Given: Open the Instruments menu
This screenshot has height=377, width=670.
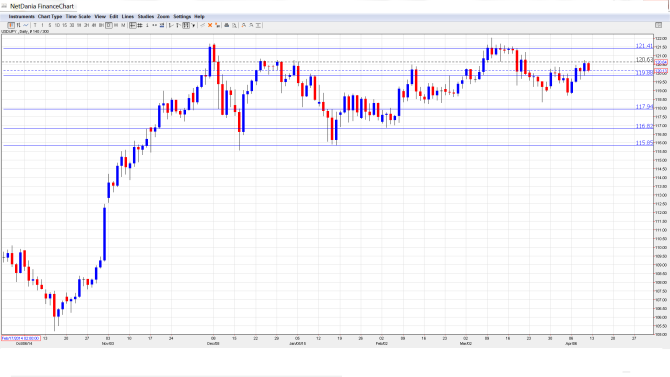Looking at the screenshot, I should click(x=21, y=17).
